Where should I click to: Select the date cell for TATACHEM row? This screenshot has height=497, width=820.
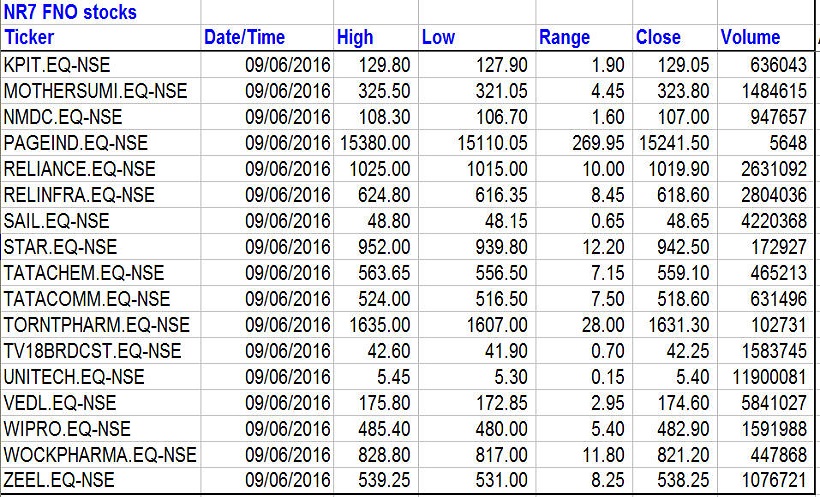click(287, 273)
